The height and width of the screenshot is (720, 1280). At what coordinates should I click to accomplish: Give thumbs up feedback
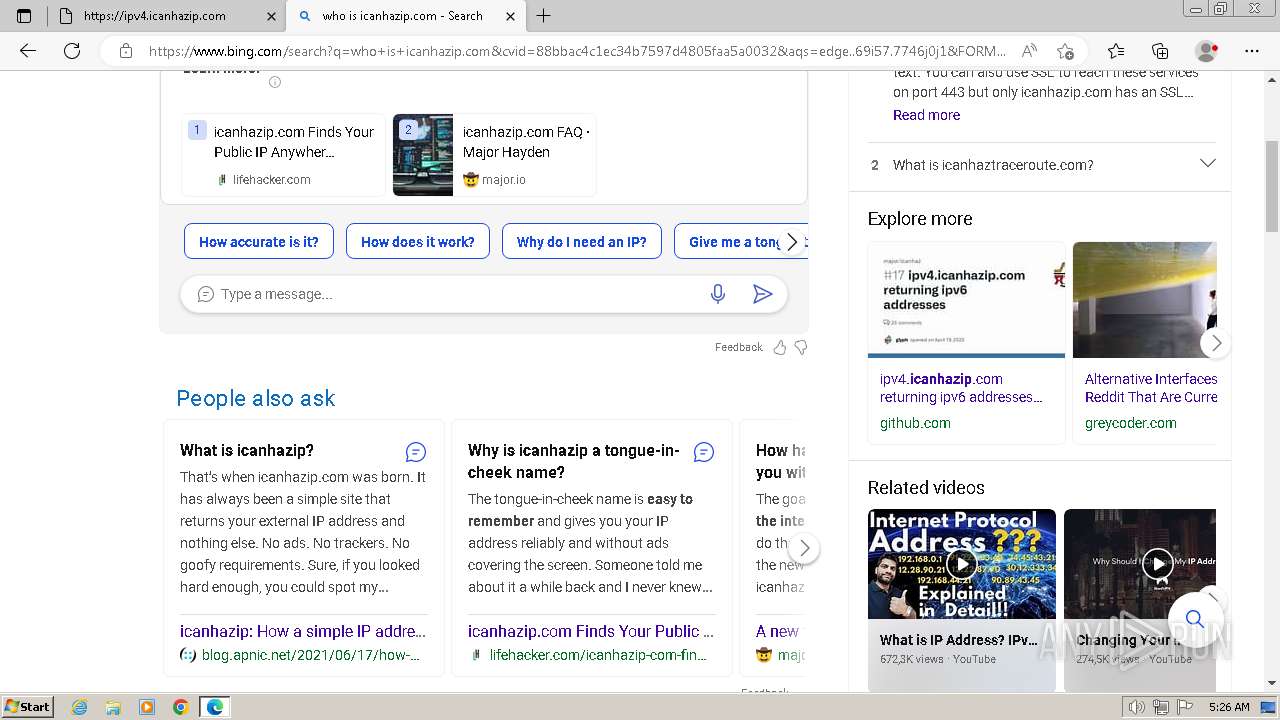tap(780, 347)
